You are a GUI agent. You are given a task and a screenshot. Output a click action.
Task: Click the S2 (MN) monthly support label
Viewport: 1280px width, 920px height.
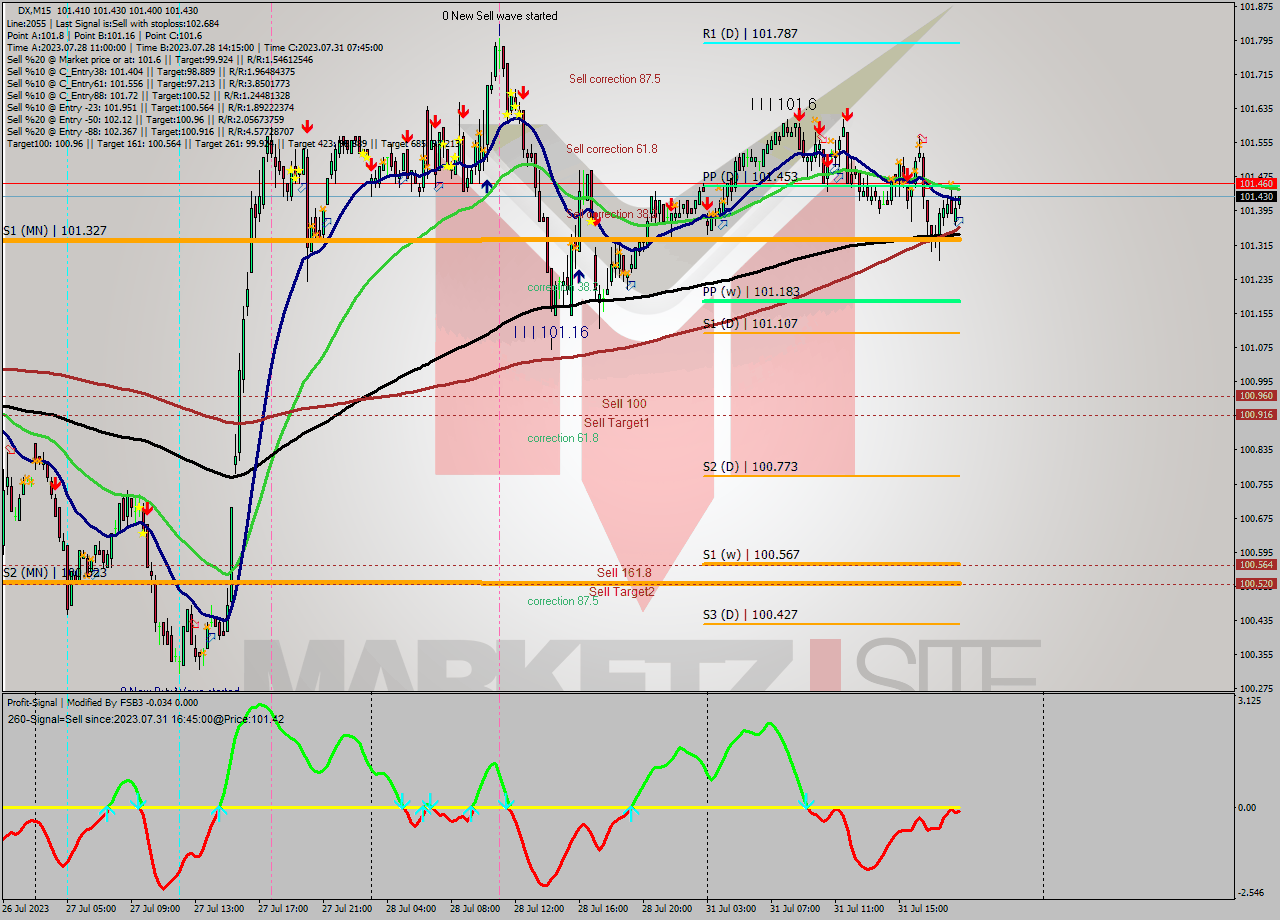click(54, 572)
